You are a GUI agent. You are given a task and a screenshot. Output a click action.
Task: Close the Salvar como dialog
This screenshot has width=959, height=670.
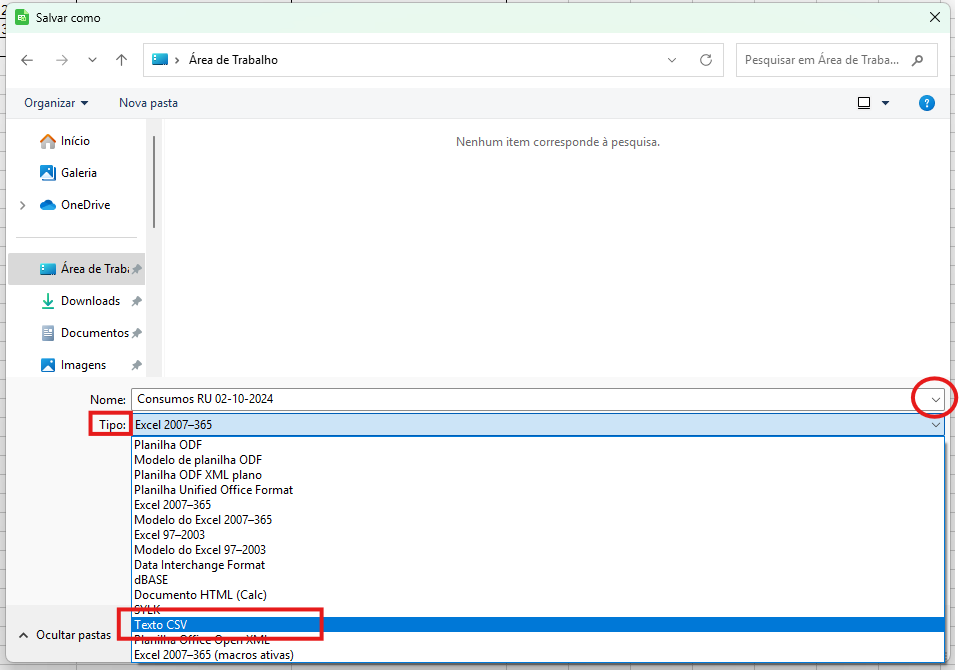point(935,17)
